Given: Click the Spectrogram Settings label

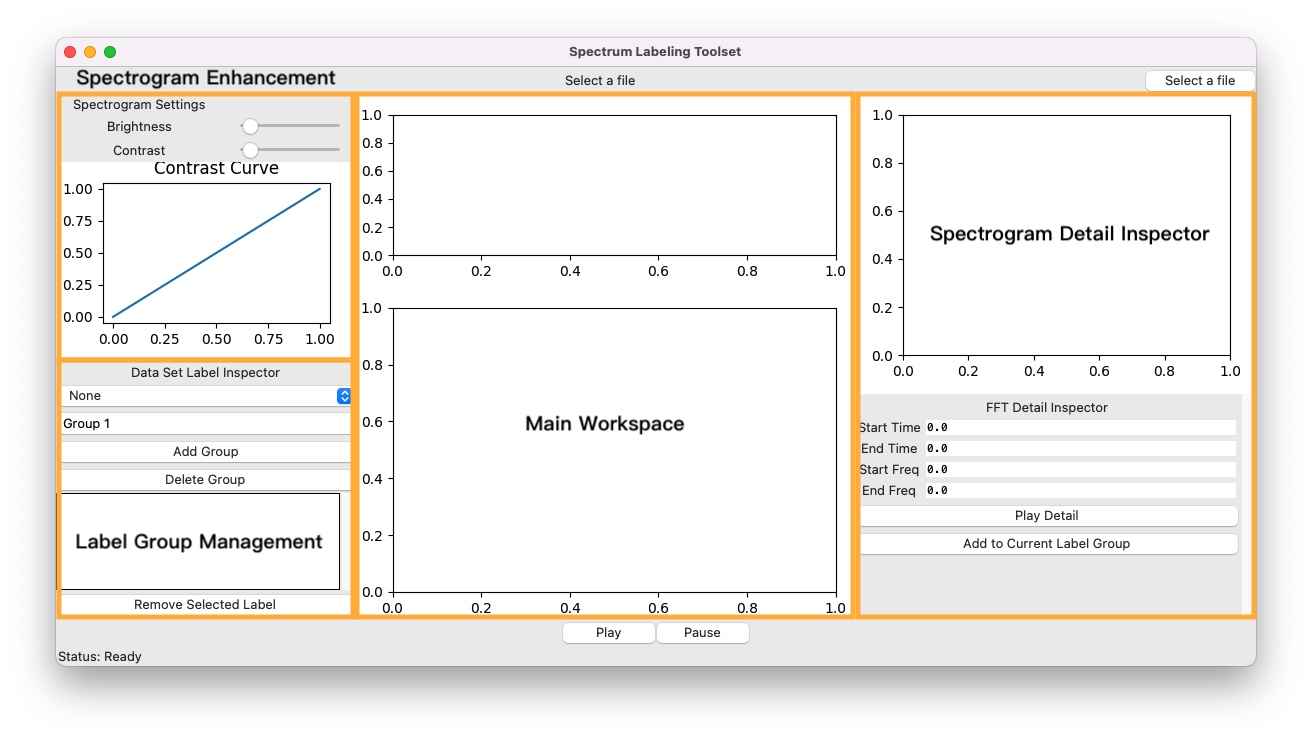Looking at the screenshot, I should (139, 105).
